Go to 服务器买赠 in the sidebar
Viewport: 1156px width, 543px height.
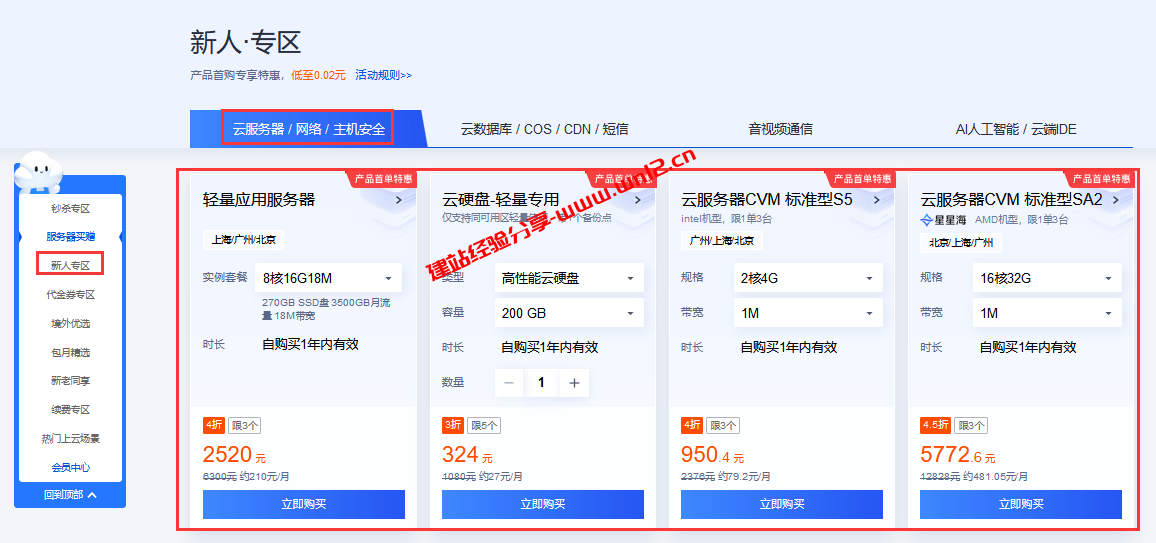click(x=71, y=237)
